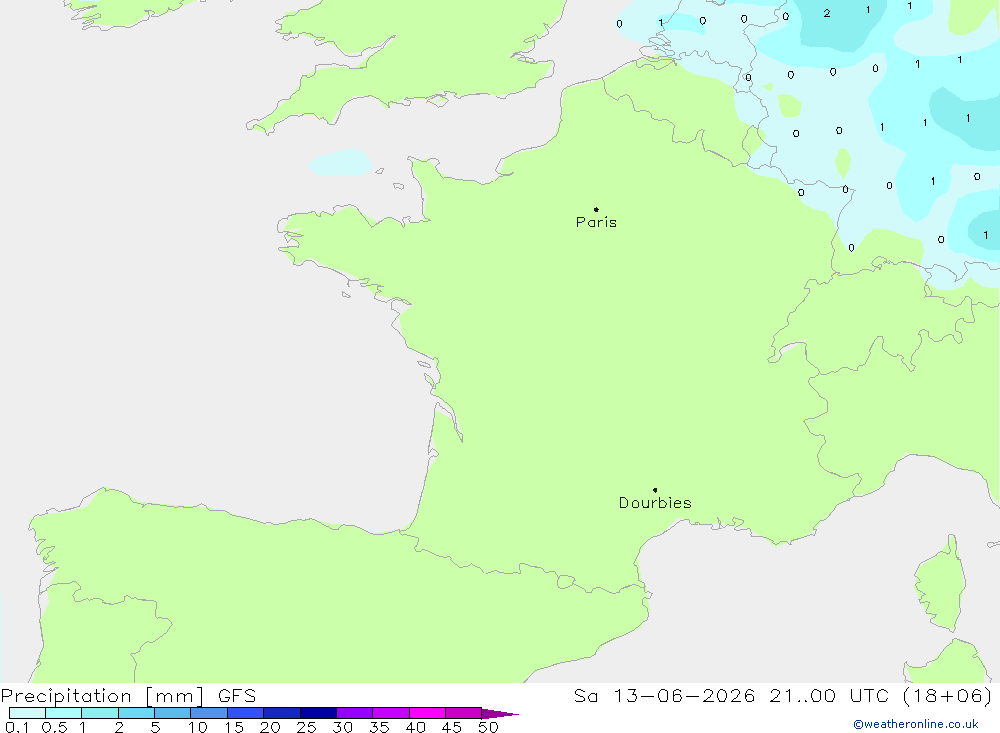Pick the legend swatch between 2 and 5
Screen dimensions: 1000x733
click(x=136, y=713)
